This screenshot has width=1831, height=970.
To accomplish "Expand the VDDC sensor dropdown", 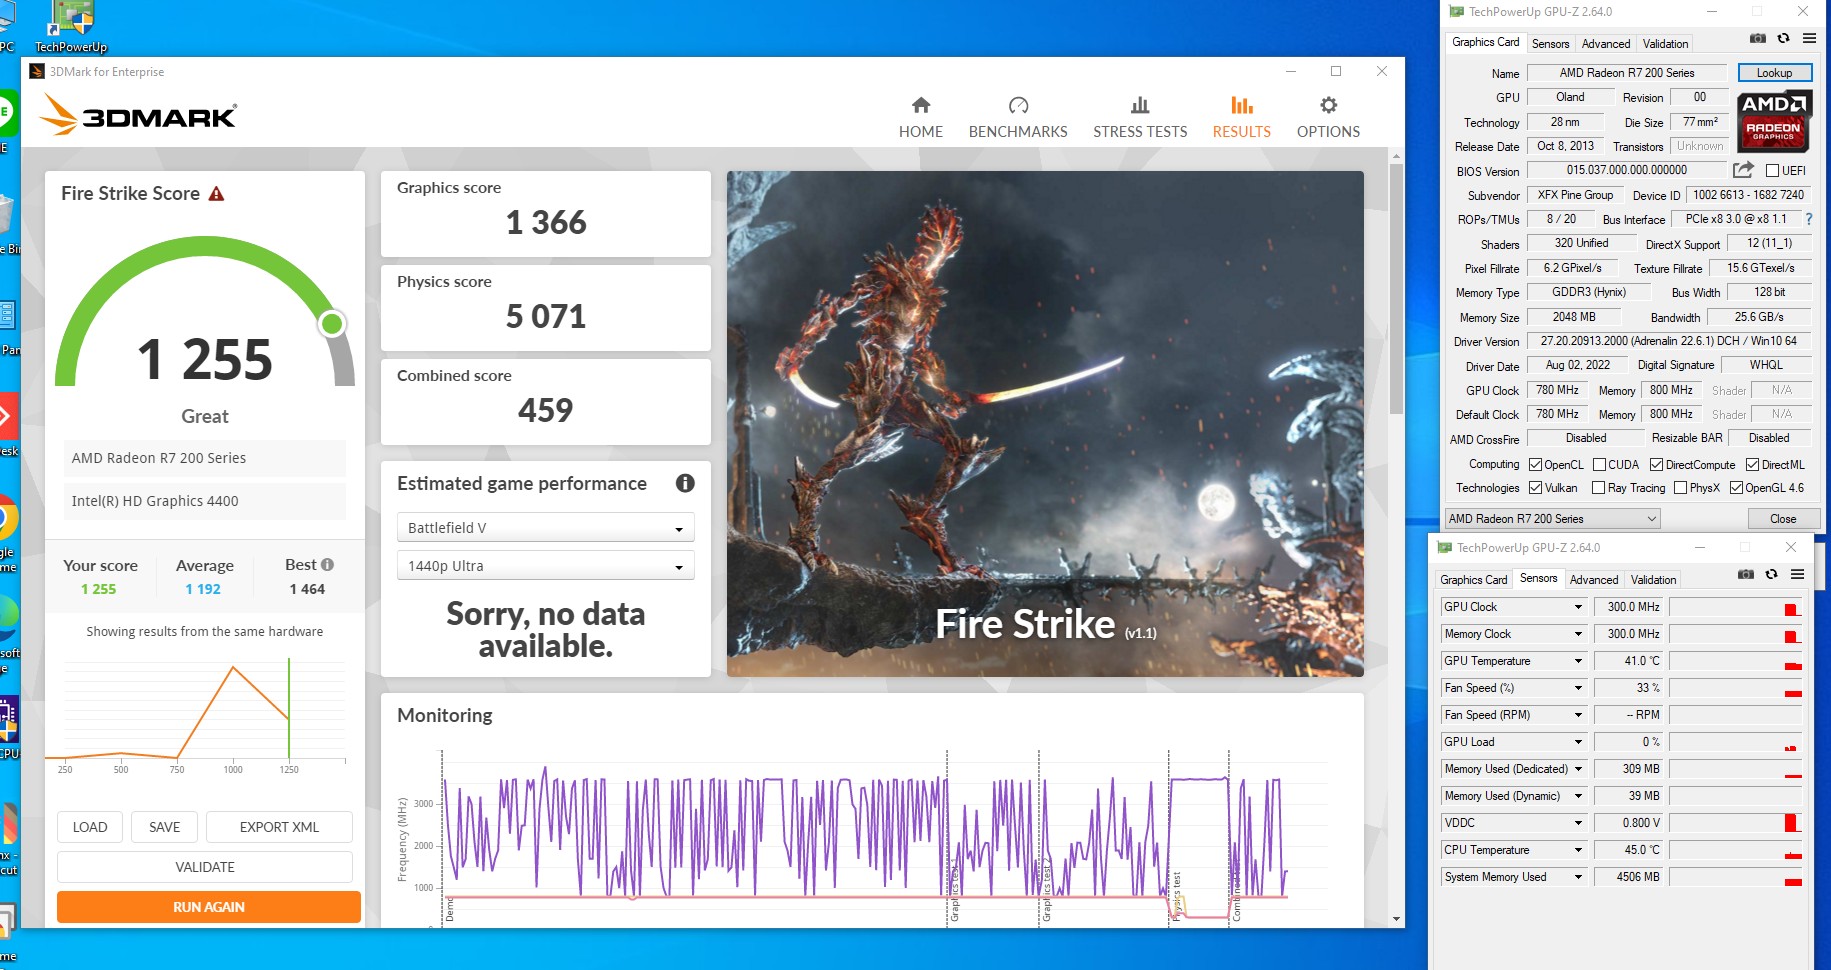I will tap(1578, 823).
